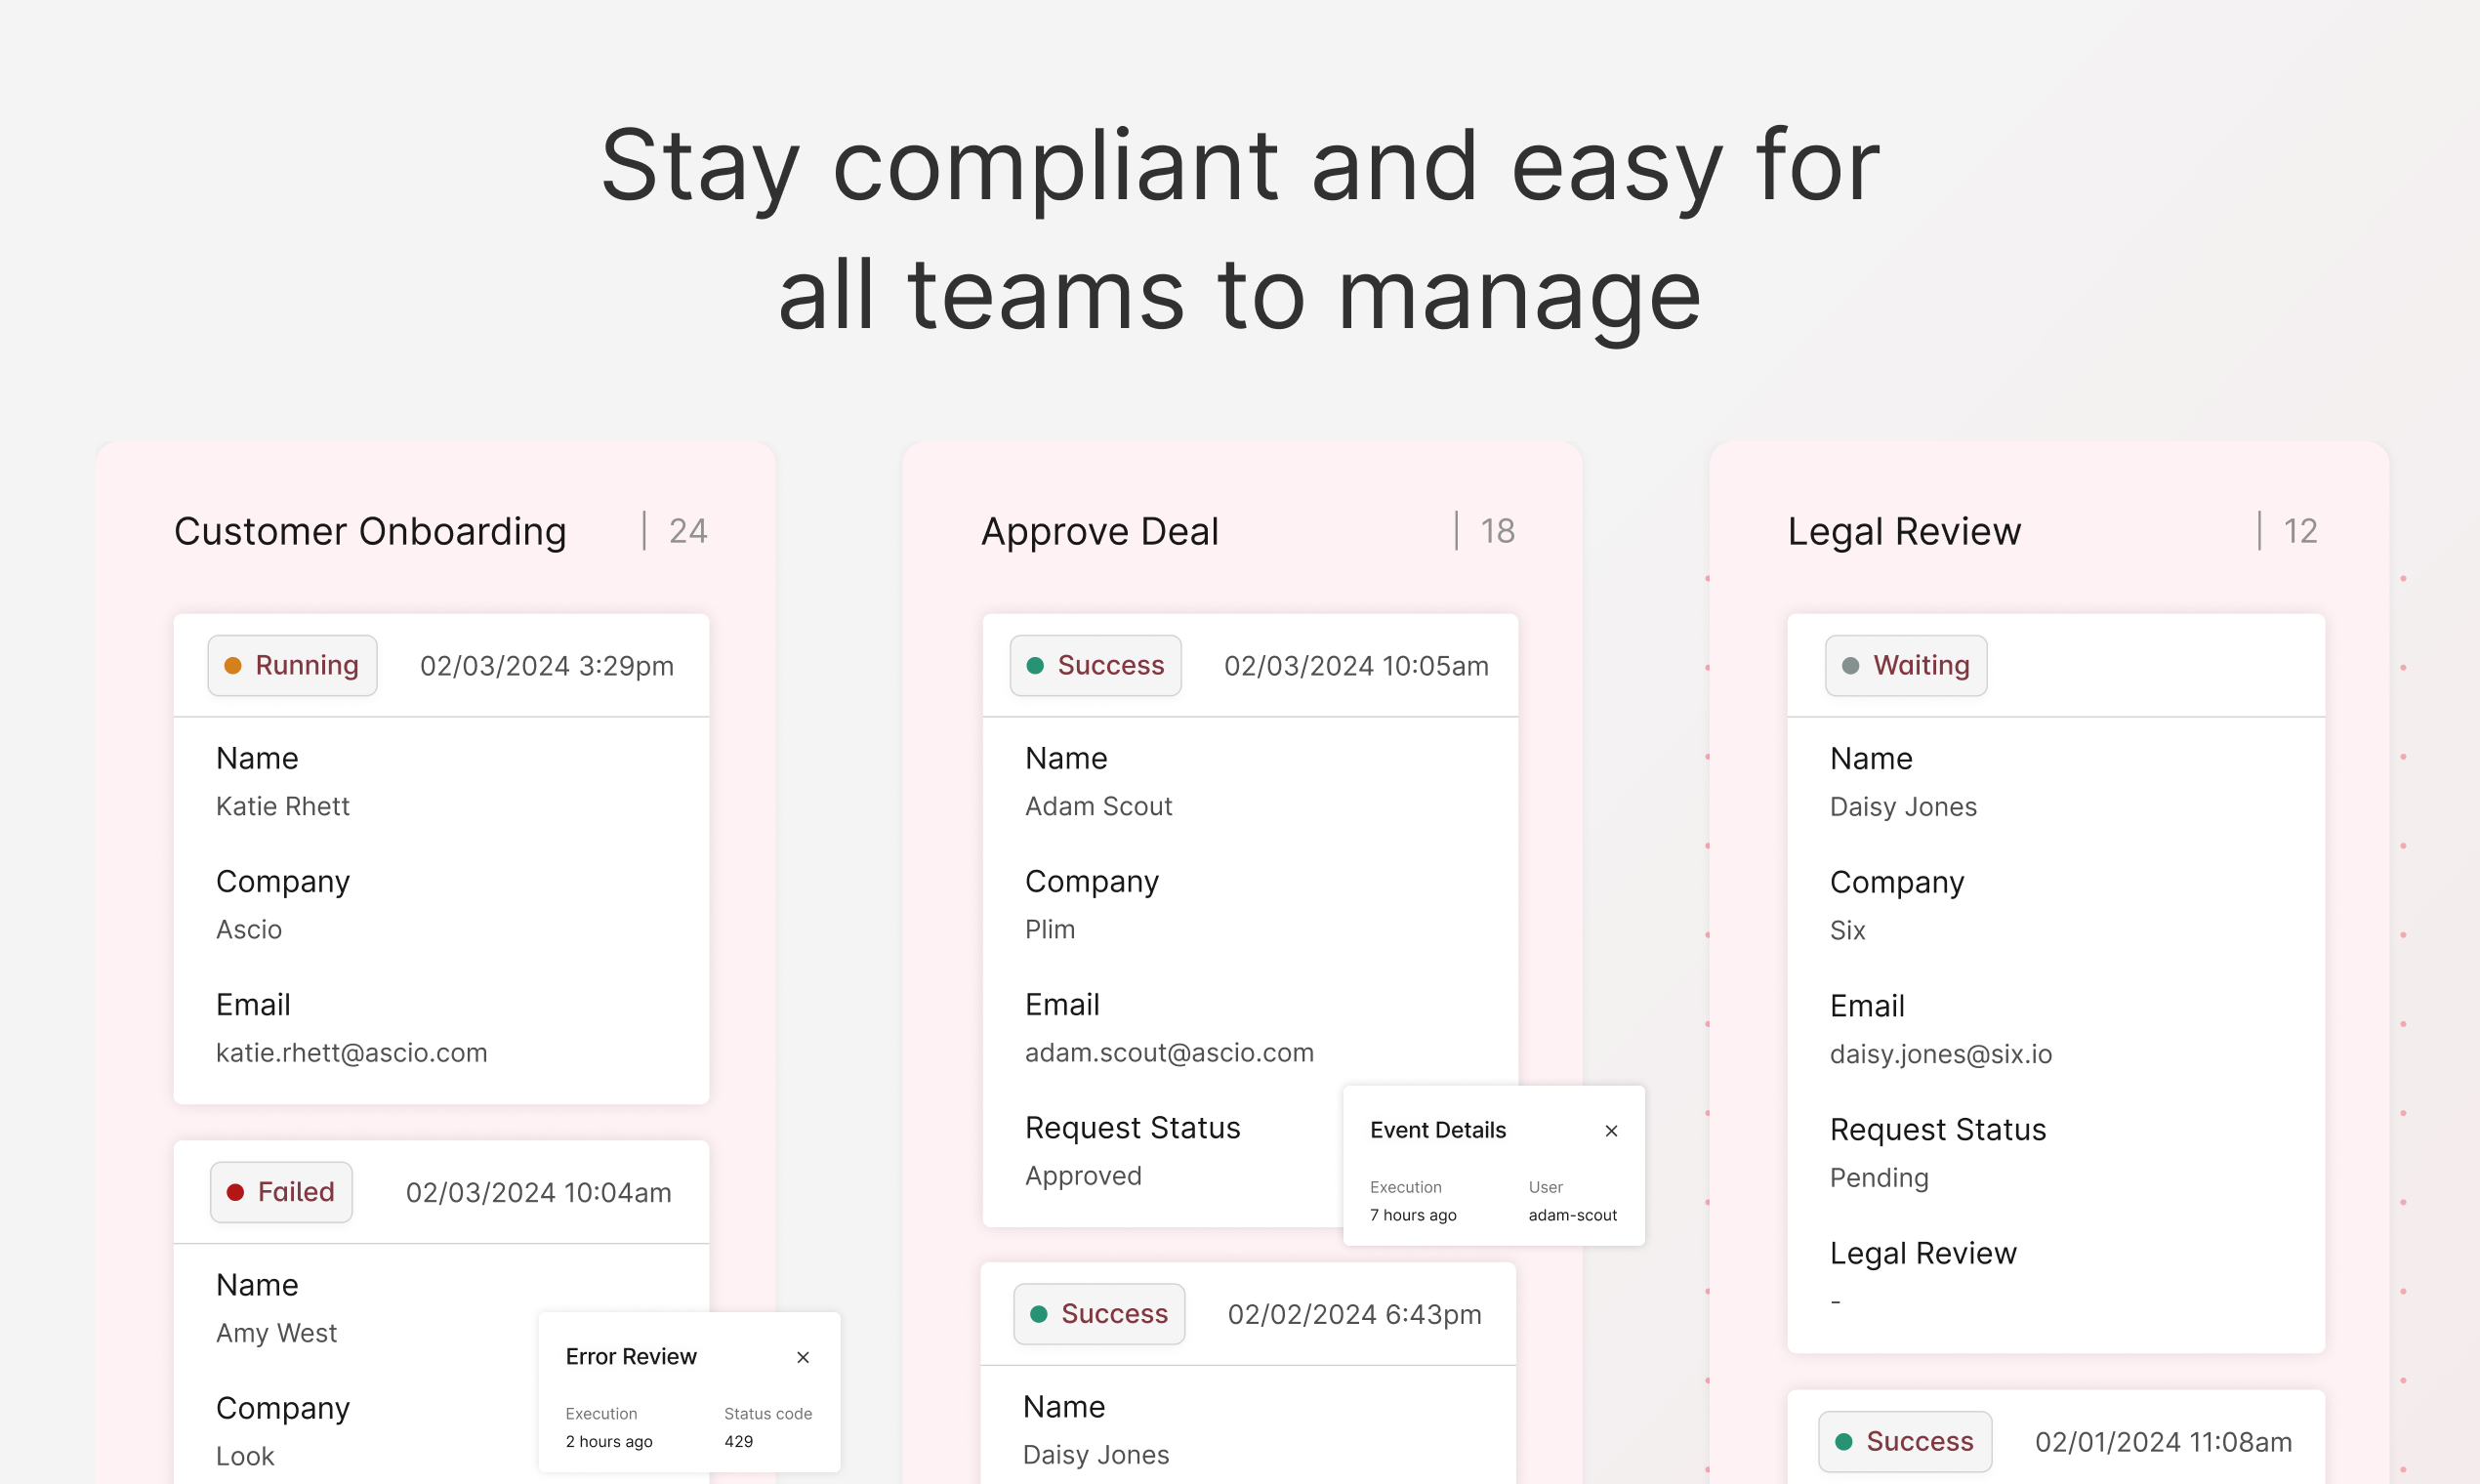This screenshot has width=2480, height=1484.
Task: Open the Customer Onboarding column title
Action: tap(370, 531)
